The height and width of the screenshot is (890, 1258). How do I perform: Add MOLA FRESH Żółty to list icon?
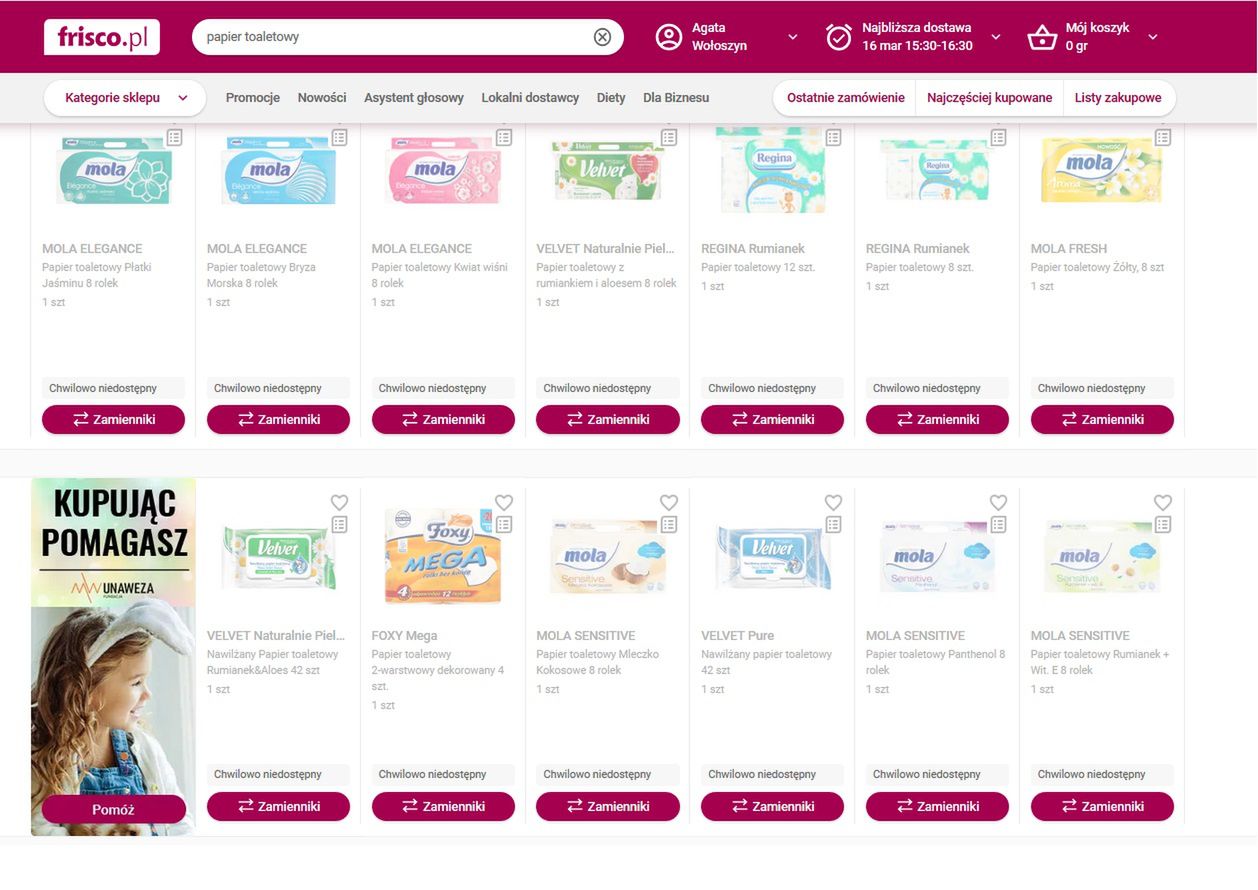(1163, 137)
